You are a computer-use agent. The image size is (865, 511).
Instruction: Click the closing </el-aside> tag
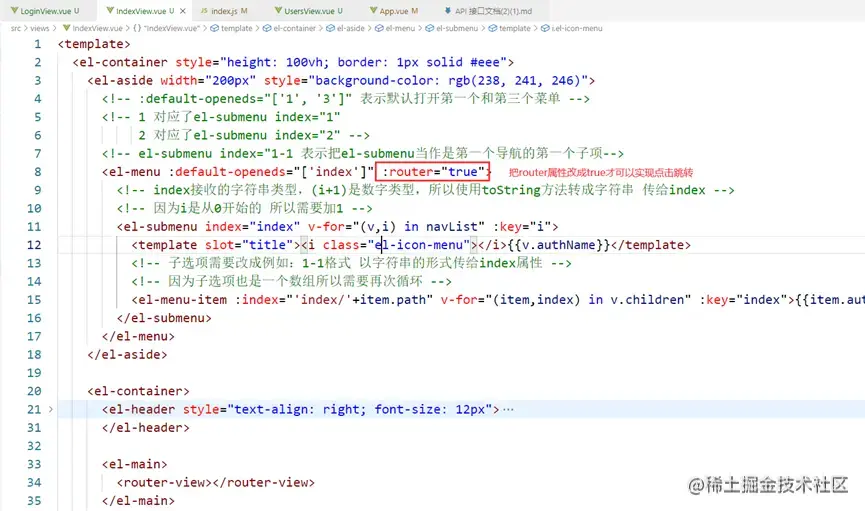[x=127, y=354]
